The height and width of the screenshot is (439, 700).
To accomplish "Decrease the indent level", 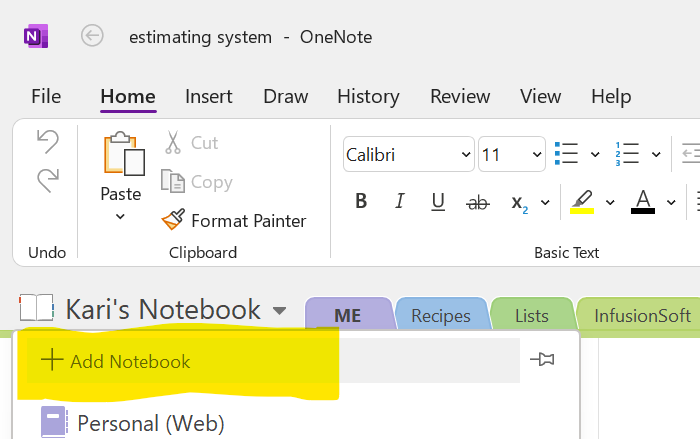I will tap(691, 154).
